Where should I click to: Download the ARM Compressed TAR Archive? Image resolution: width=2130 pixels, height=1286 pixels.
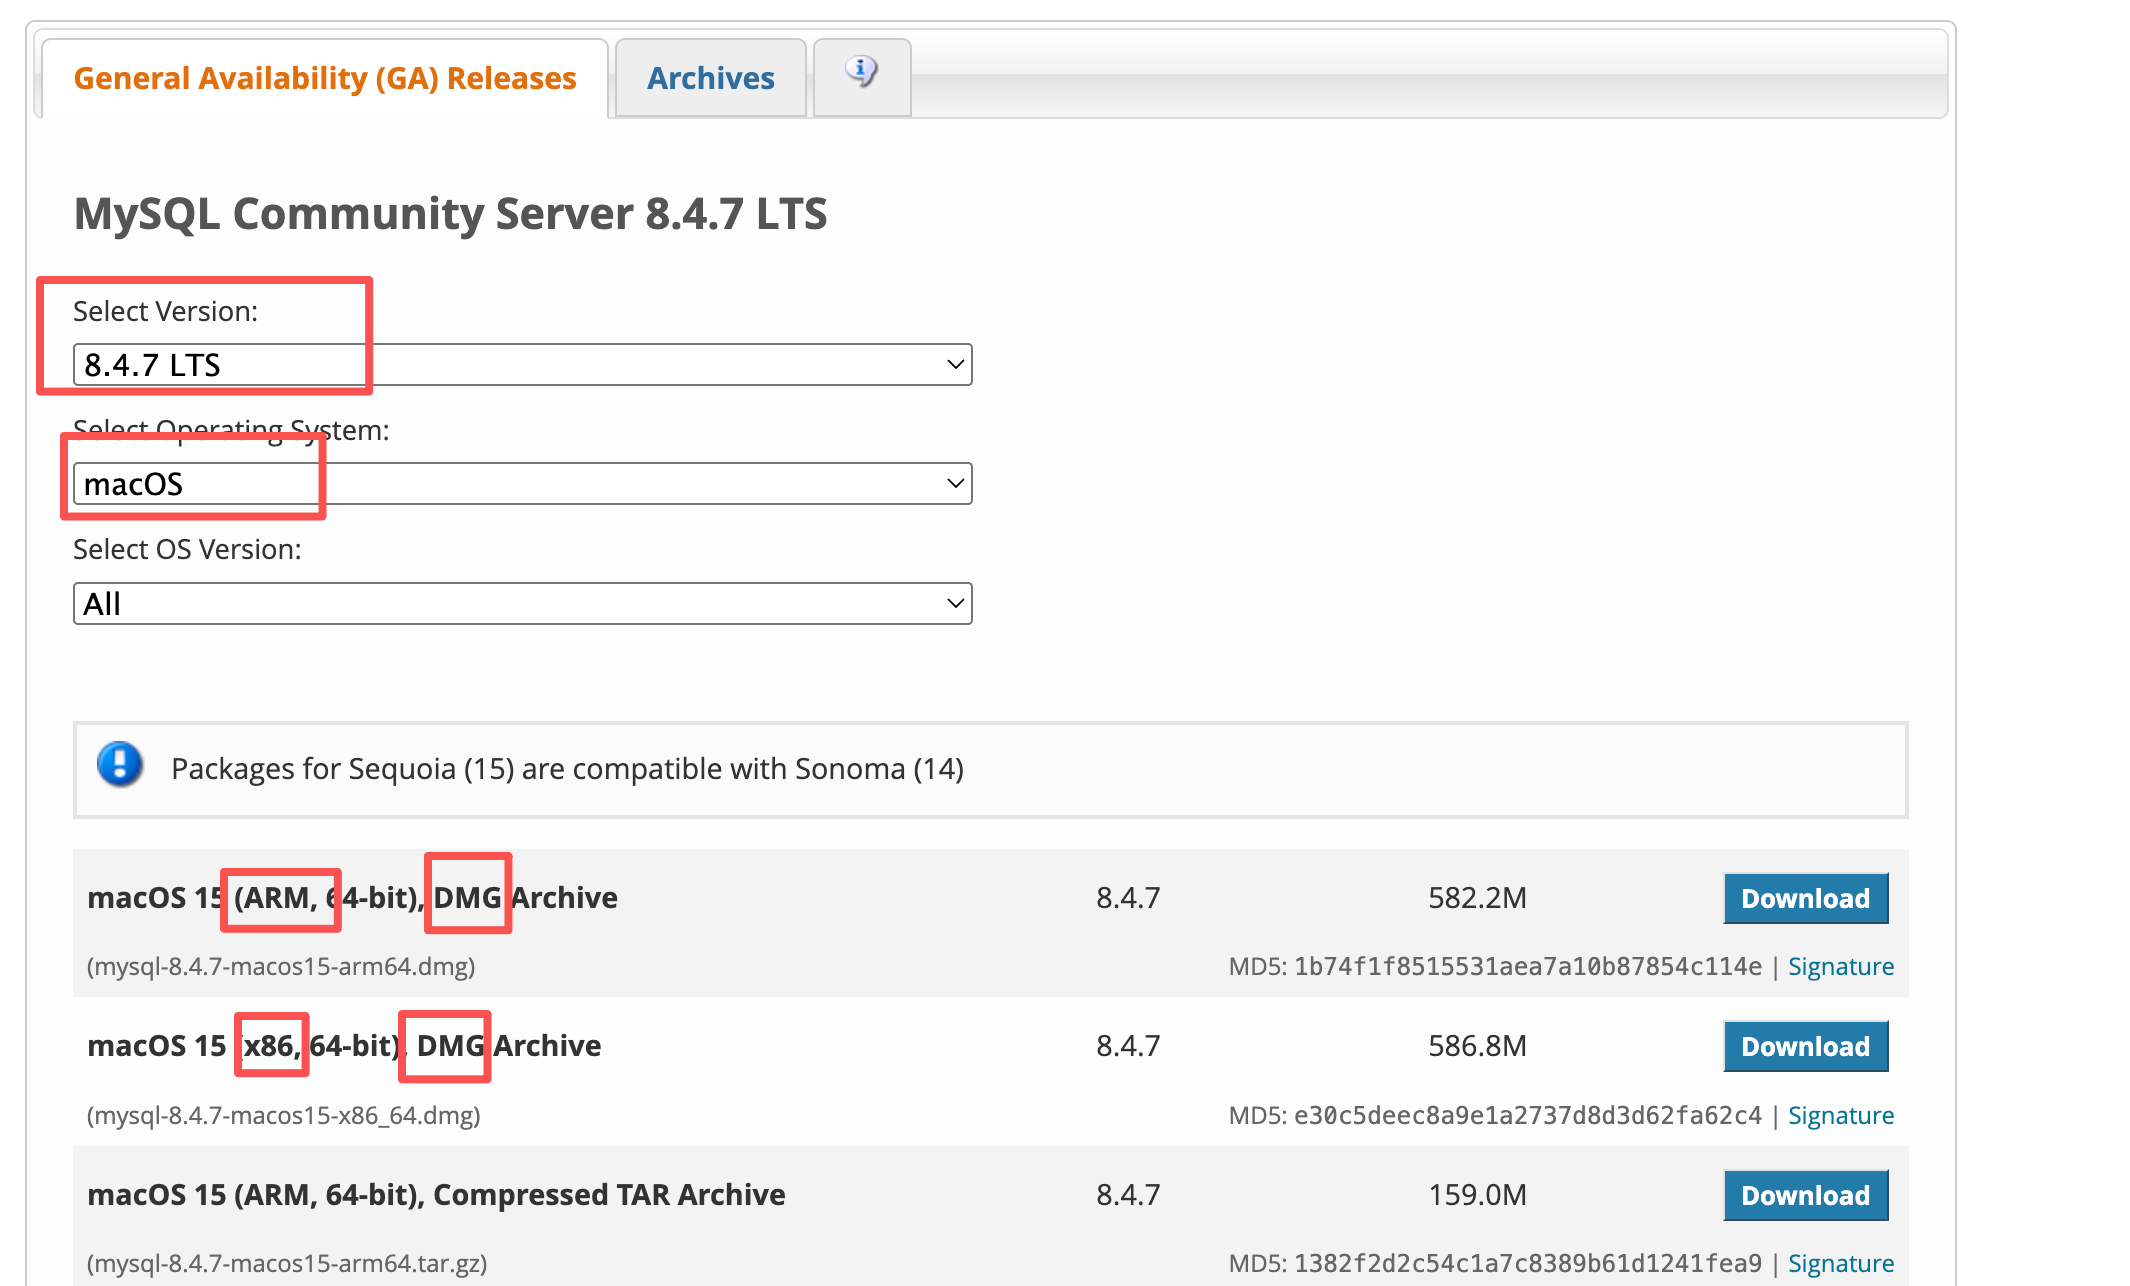tap(1805, 1195)
